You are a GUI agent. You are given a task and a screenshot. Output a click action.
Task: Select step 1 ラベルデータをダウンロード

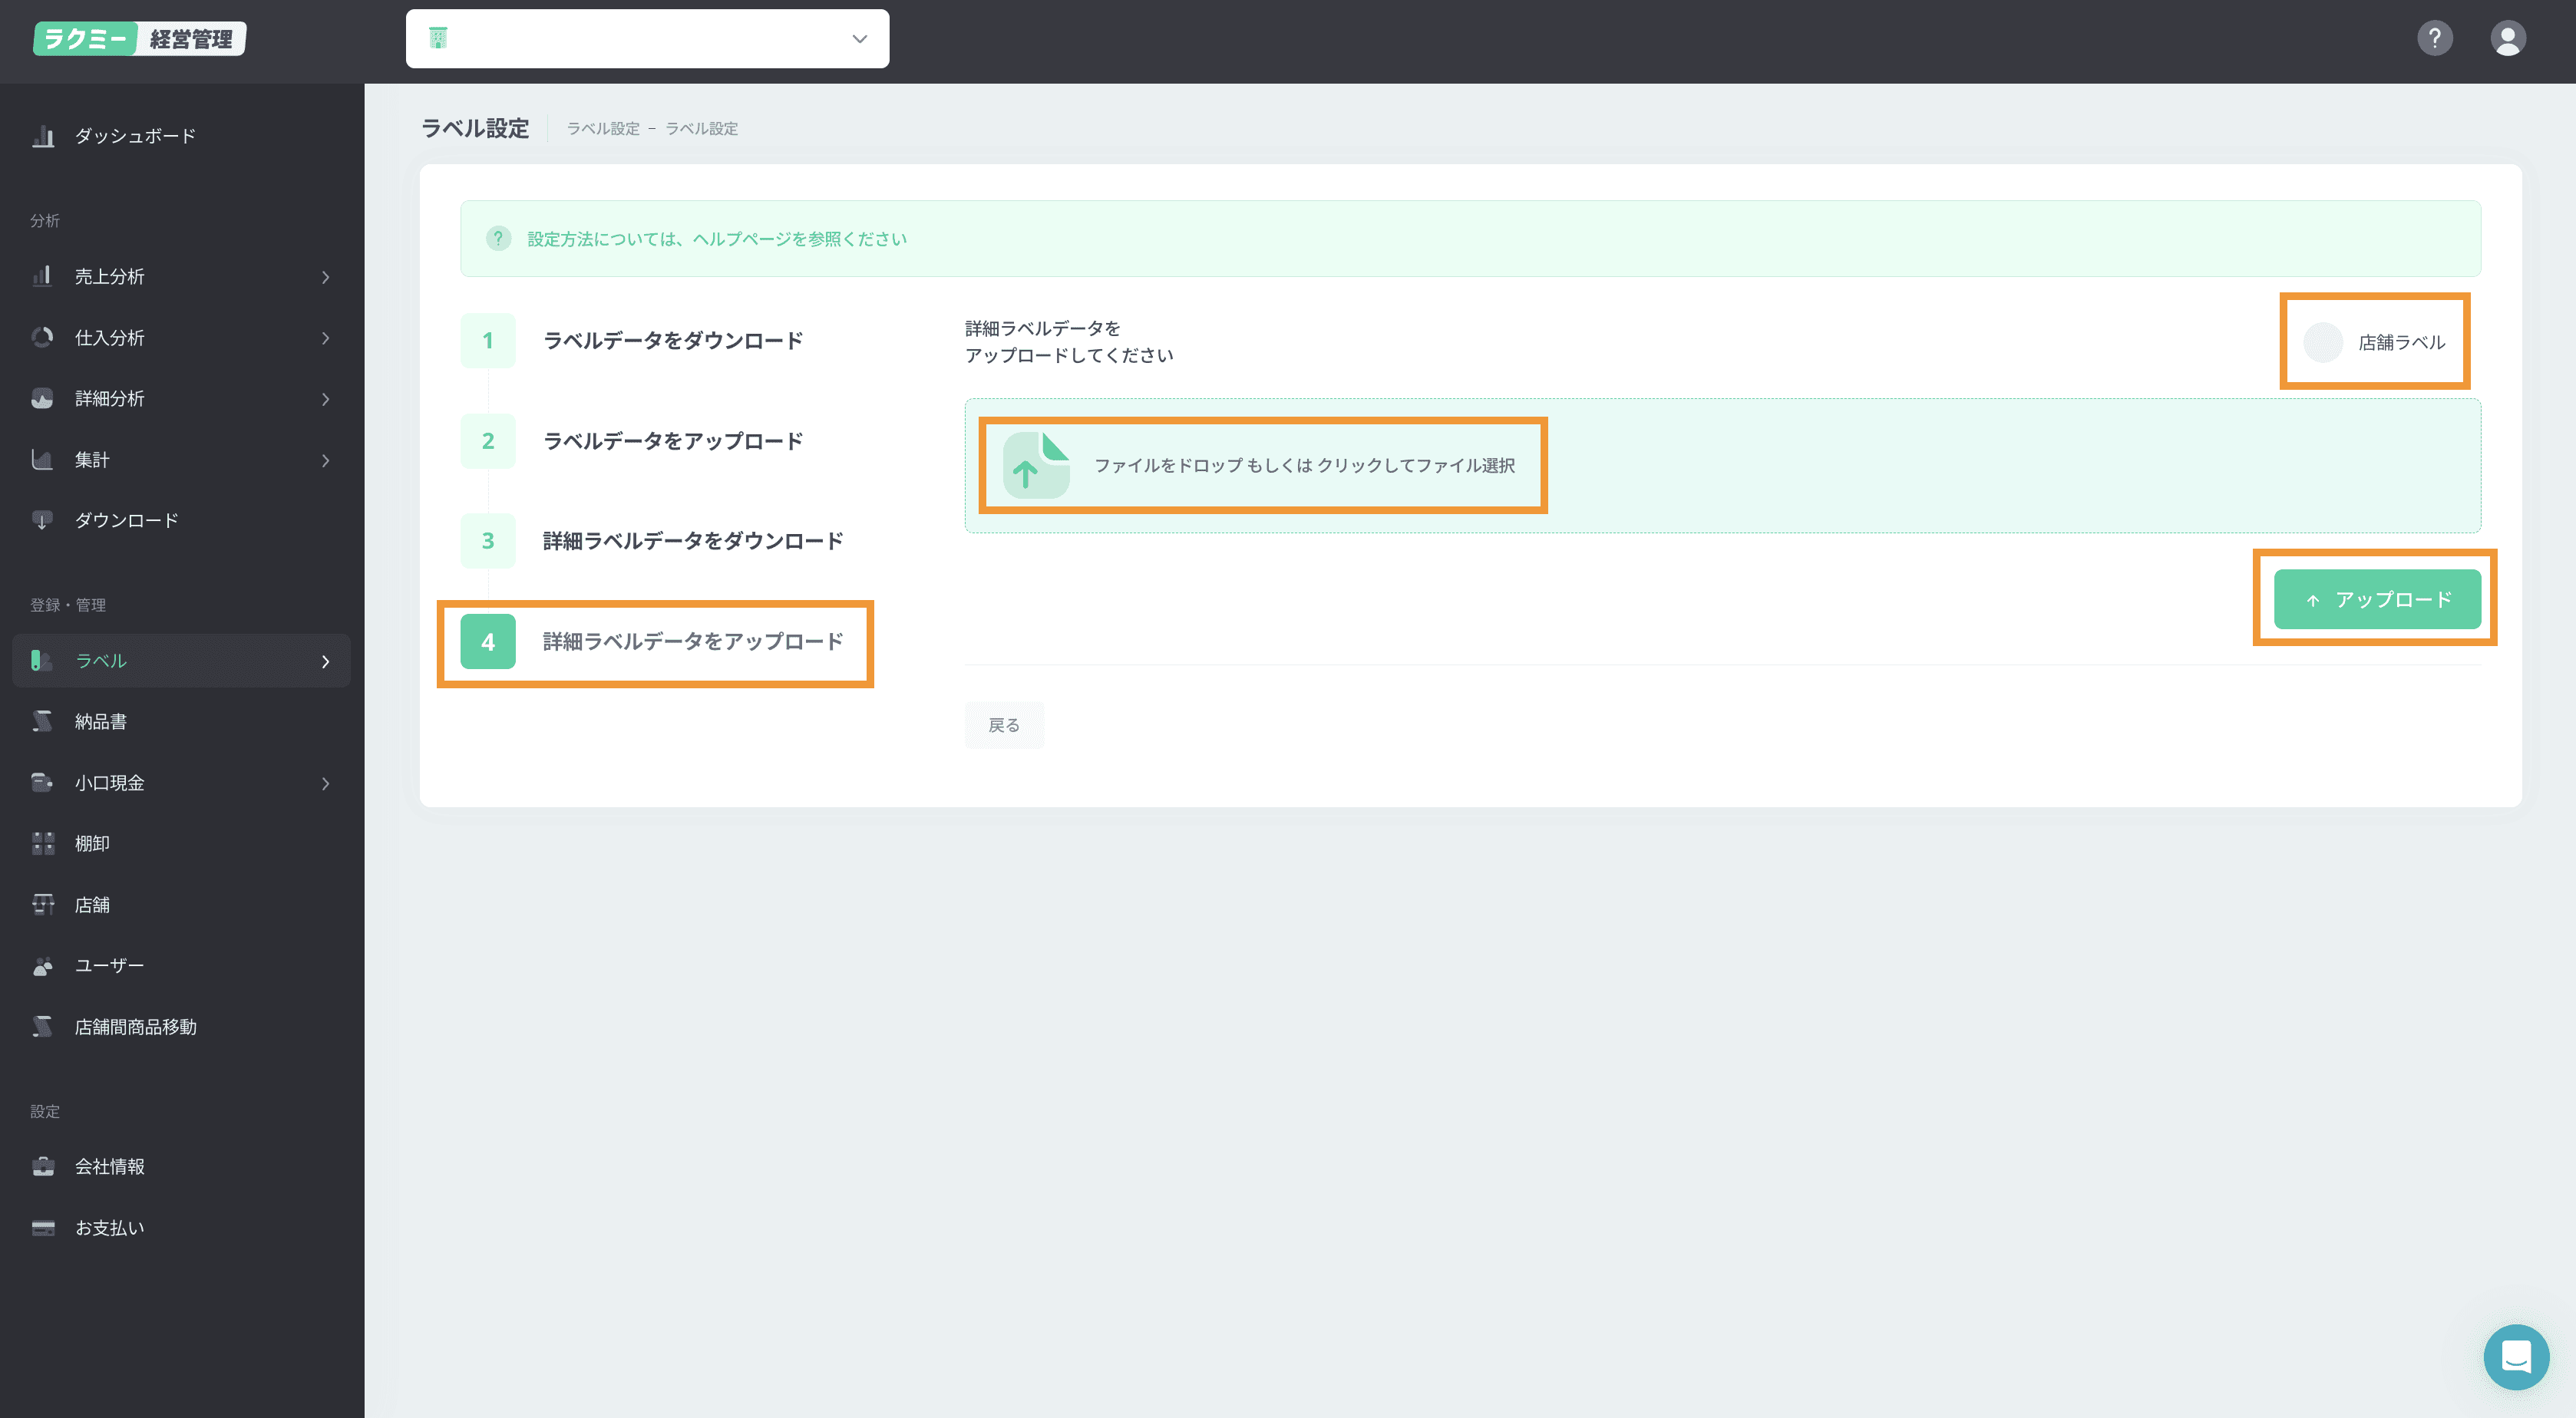click(x=672, y=341)
